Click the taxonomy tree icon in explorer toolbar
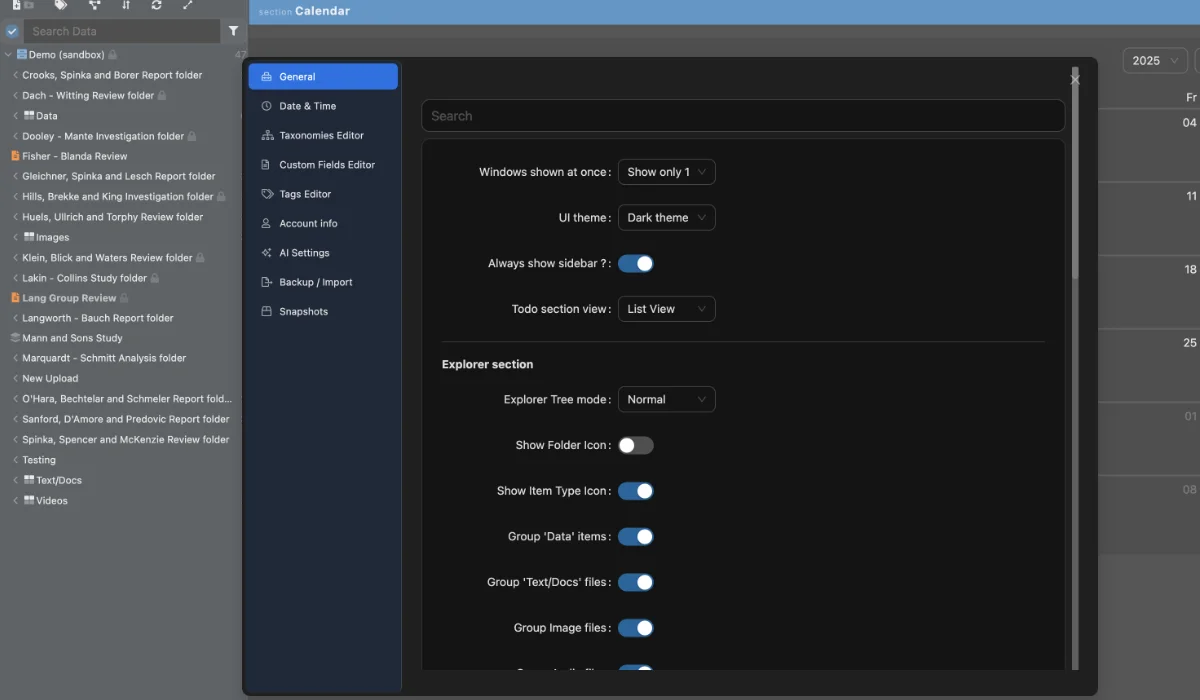 (95, 5)
